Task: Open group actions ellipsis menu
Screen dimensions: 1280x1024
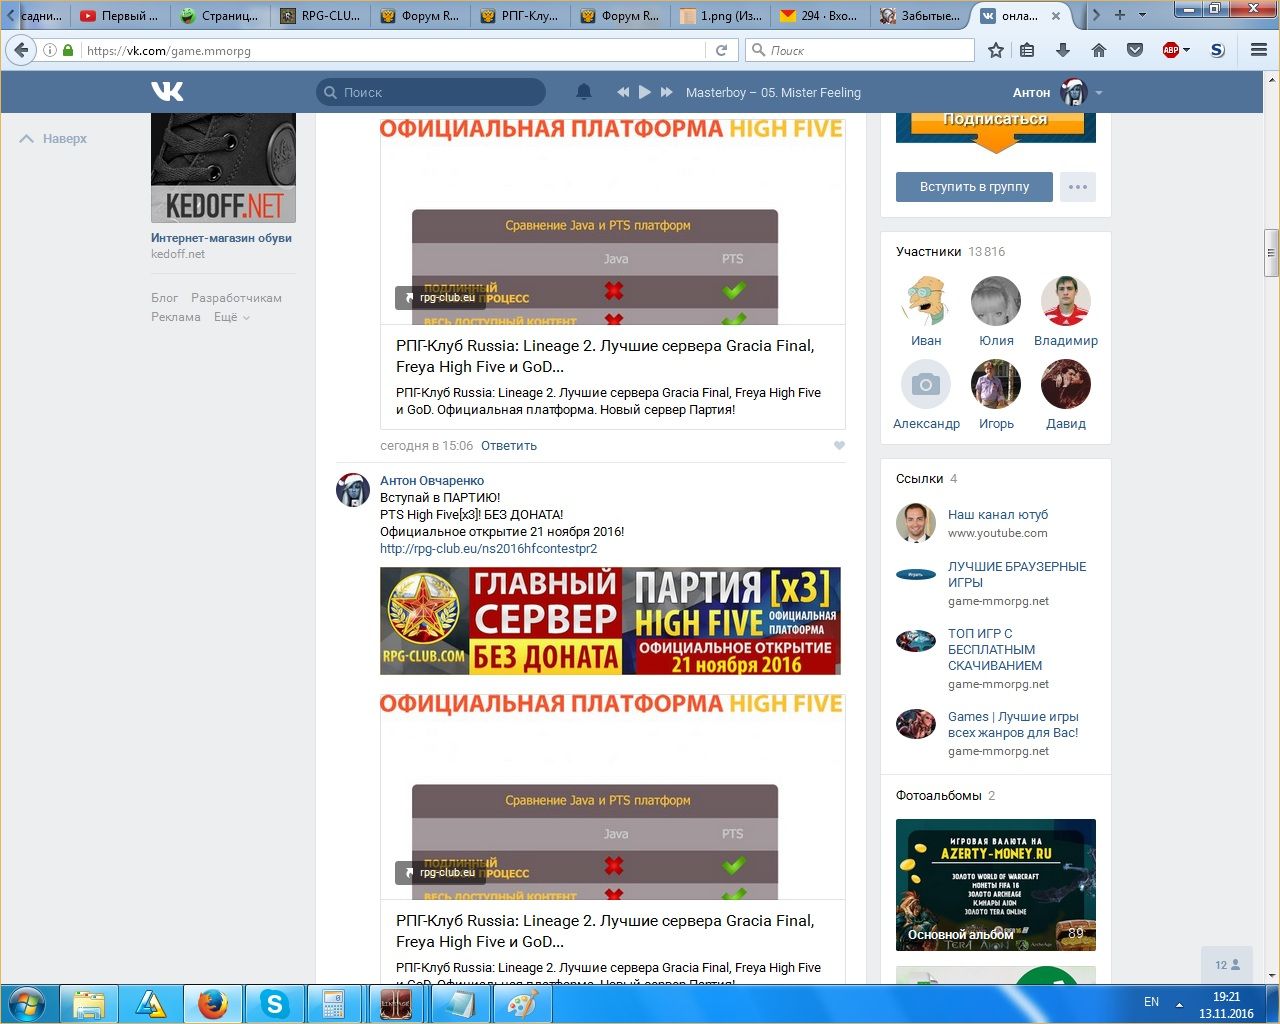Action: click(1078, 187)
